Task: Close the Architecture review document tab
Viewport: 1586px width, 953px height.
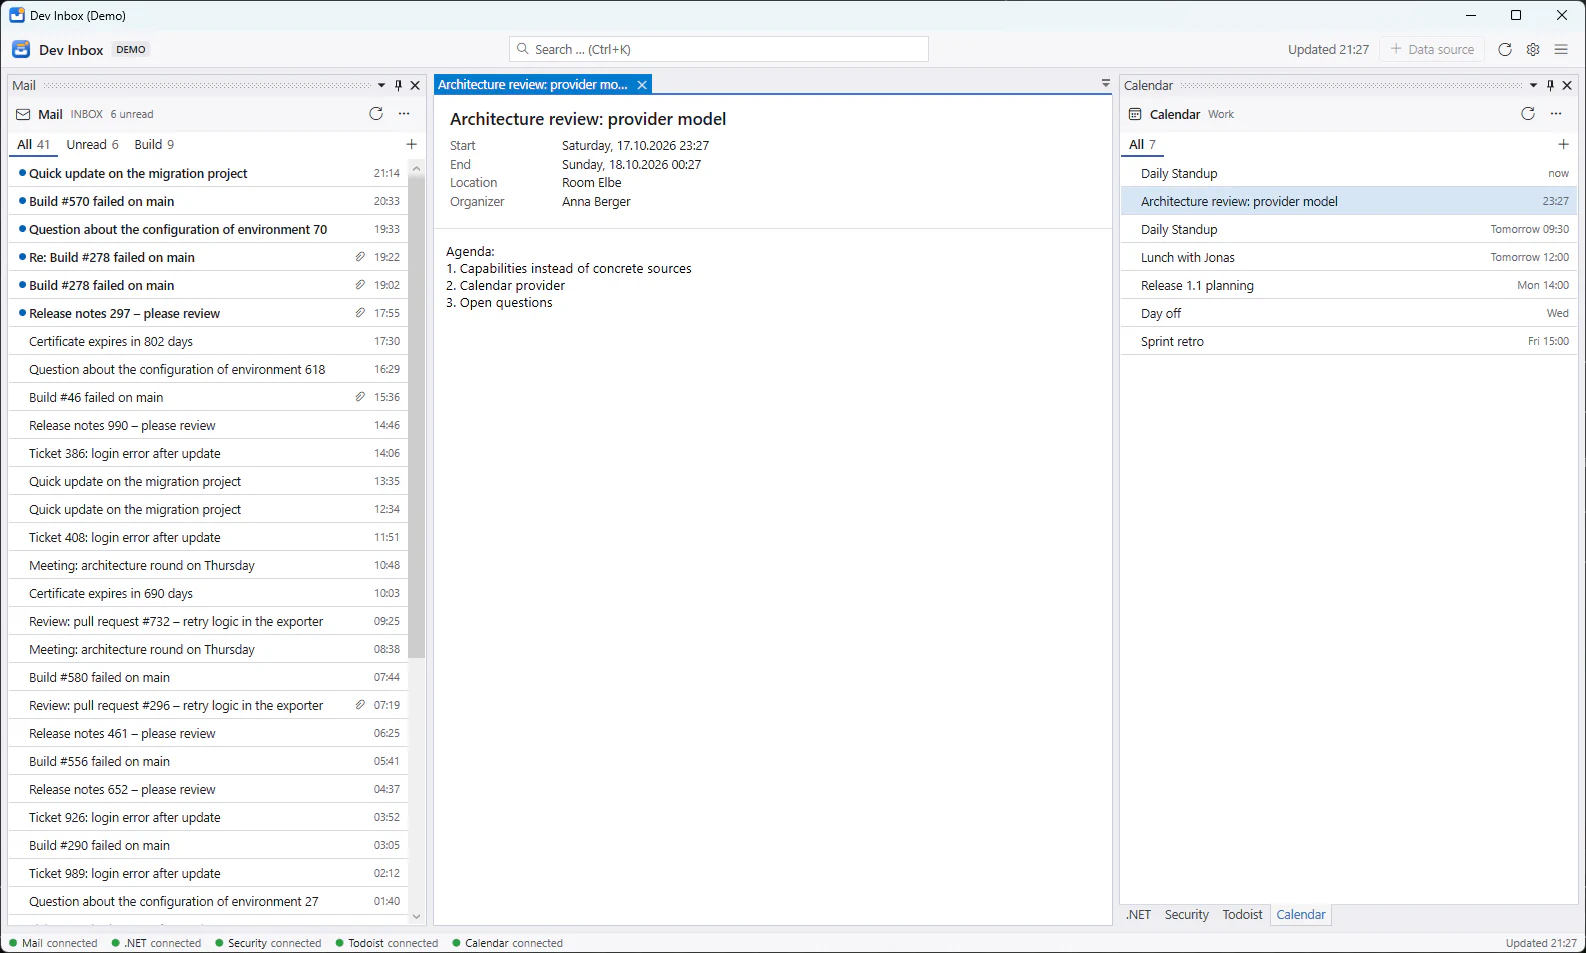Action: [642, 85]
